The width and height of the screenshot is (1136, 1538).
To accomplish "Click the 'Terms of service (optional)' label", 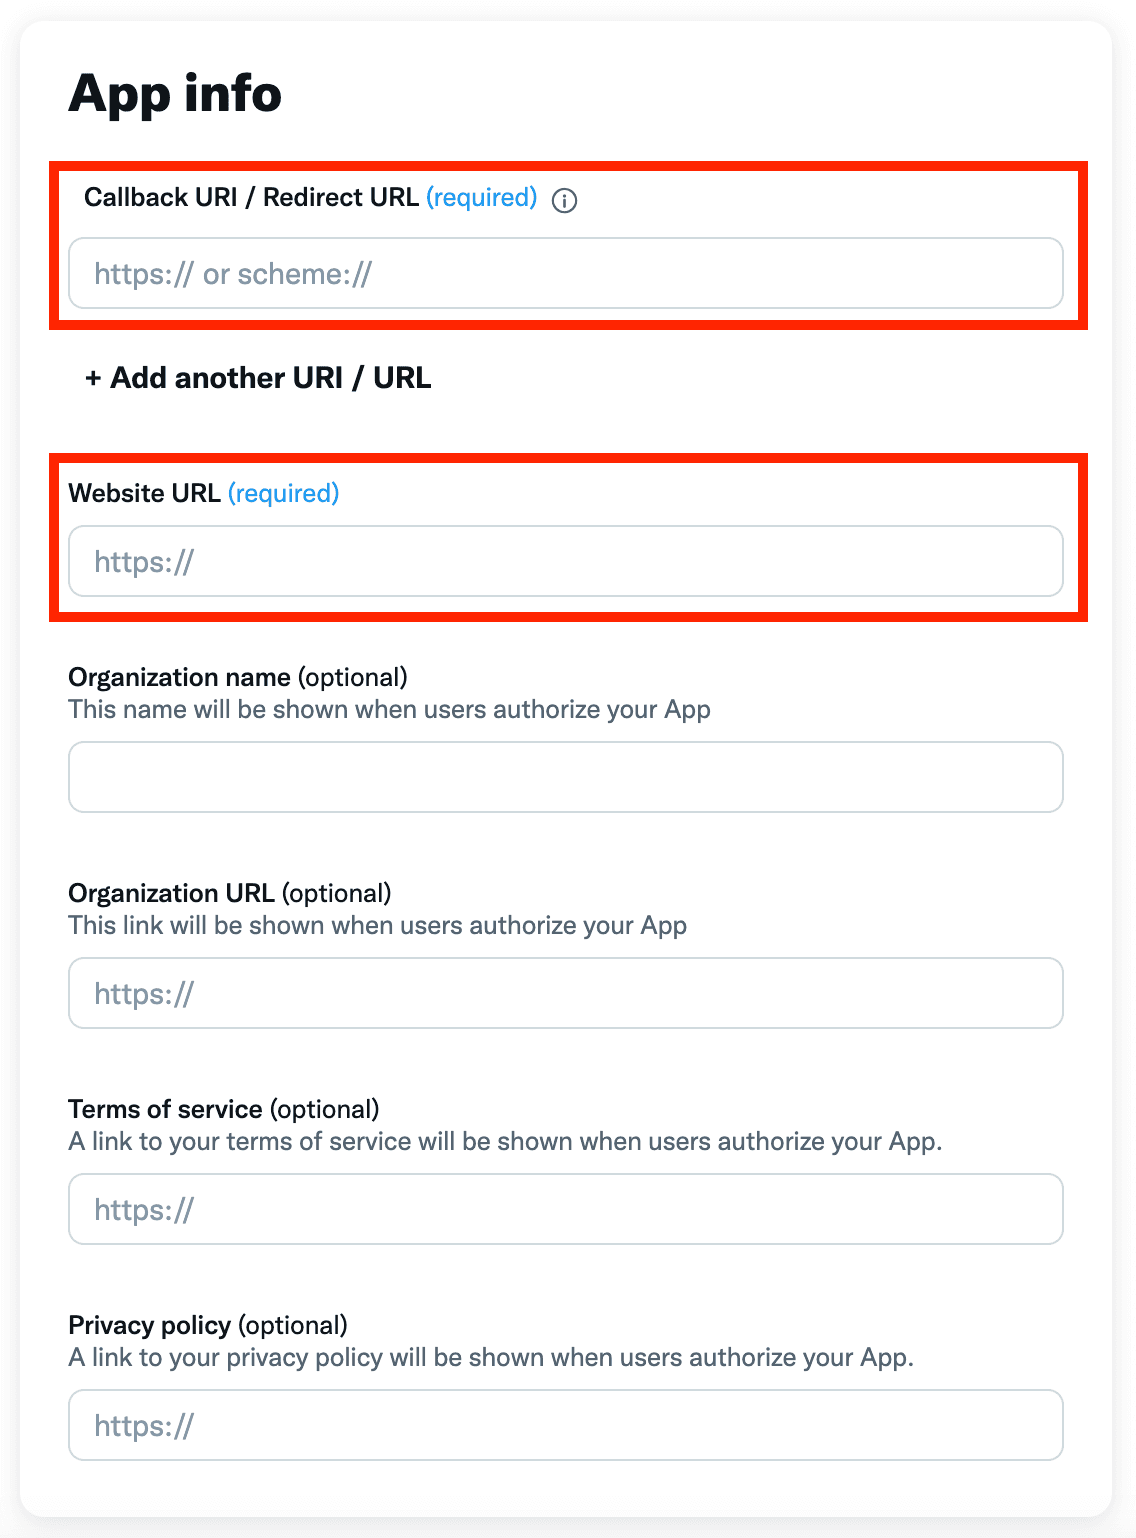I will coord(224,1109).
